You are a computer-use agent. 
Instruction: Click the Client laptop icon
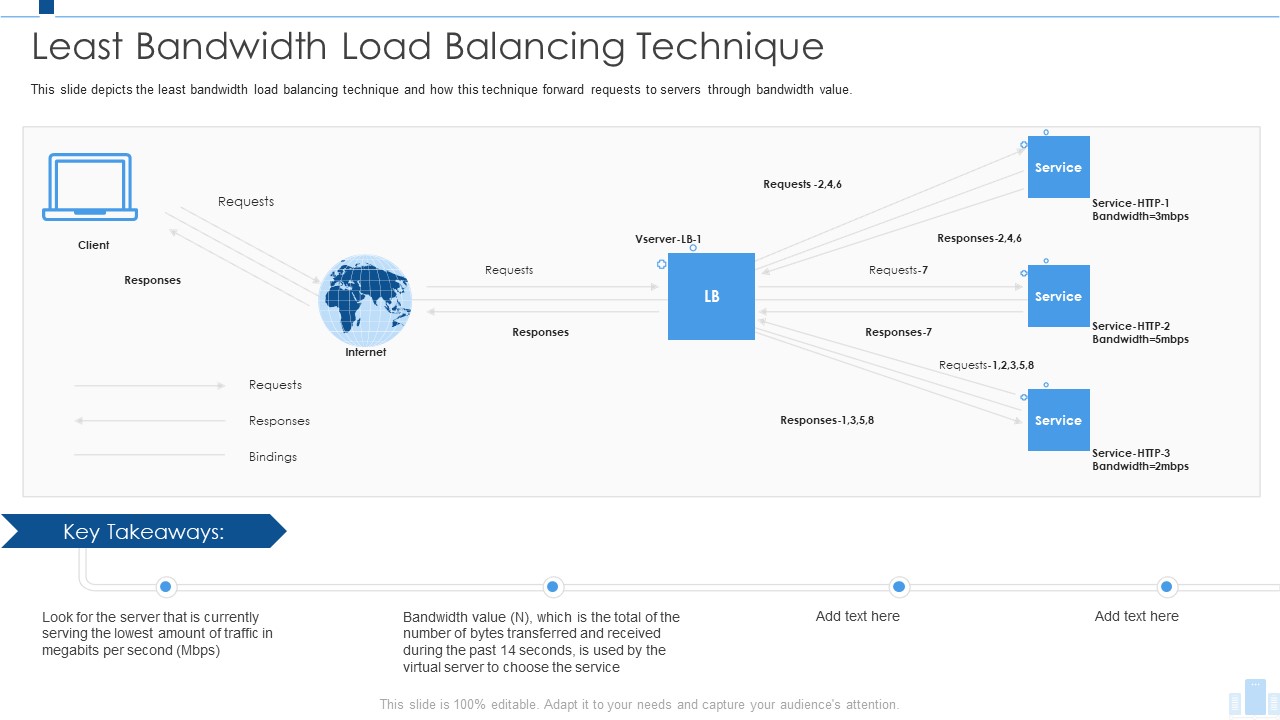tap(90, 187)
